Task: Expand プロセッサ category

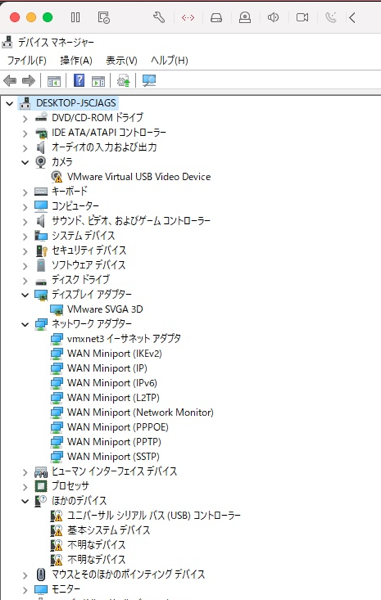Action: point(25,487)
